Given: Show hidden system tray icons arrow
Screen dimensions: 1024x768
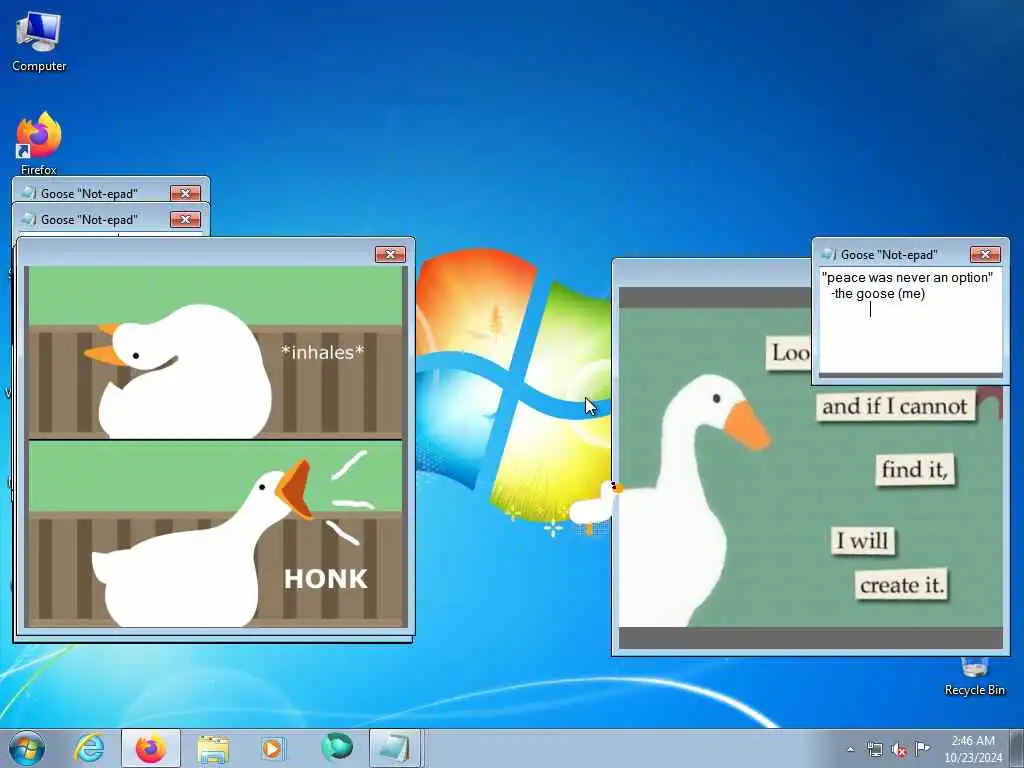Looking at the screenshot, I should point(850,749).
